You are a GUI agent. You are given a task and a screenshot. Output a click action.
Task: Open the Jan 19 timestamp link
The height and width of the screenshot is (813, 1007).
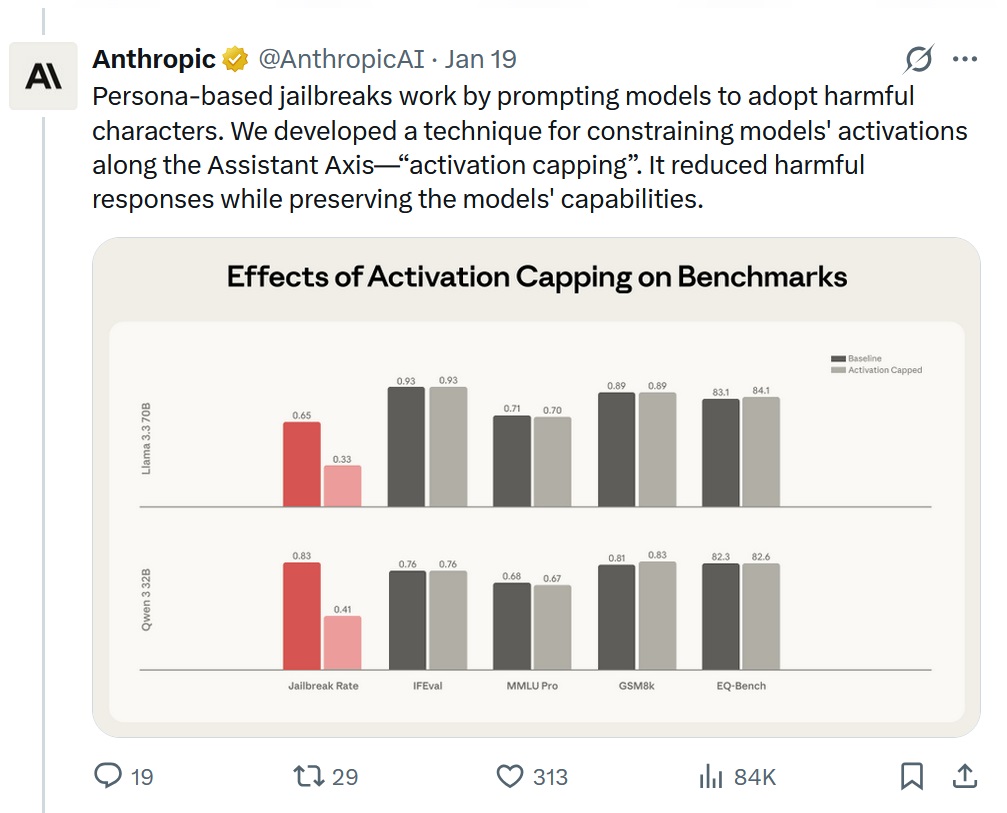(481, 60)
